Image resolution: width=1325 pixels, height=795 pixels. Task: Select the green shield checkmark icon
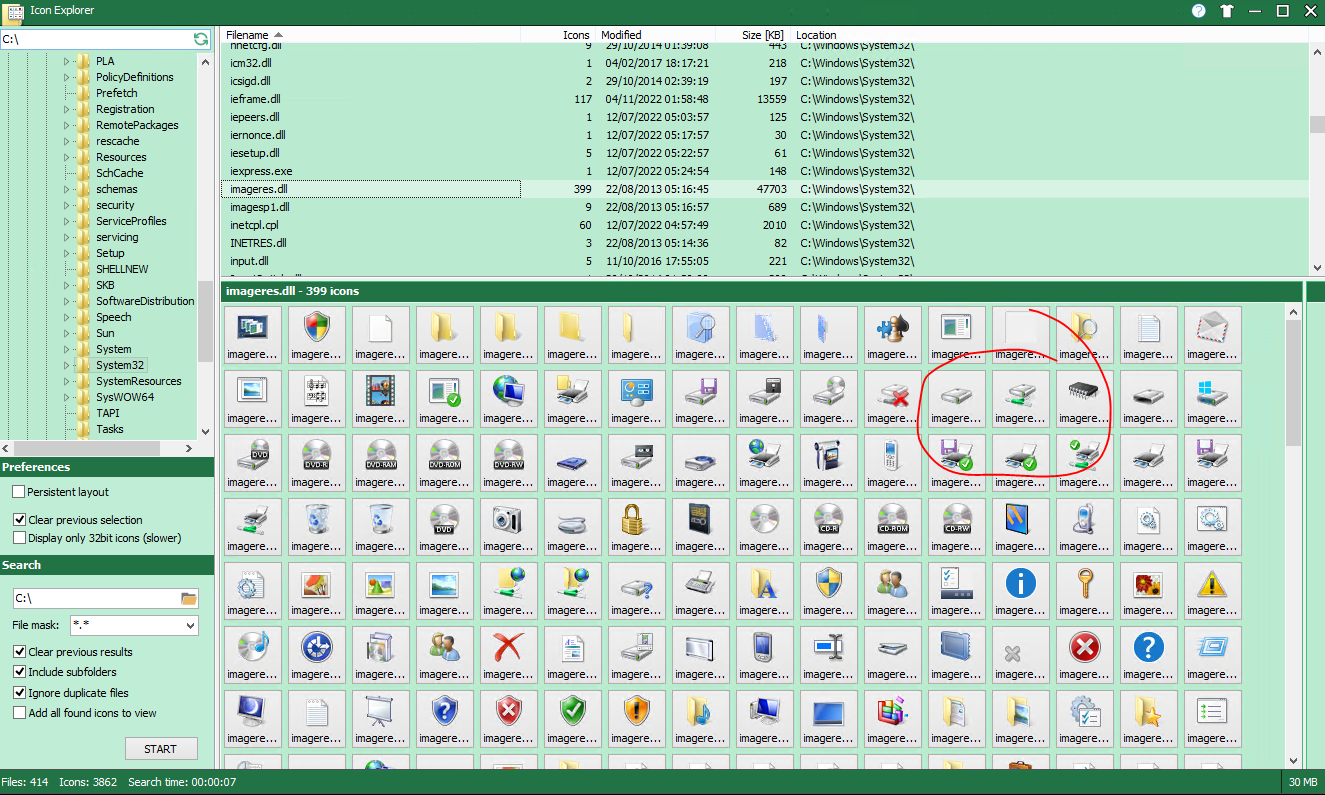pos(572,719)
